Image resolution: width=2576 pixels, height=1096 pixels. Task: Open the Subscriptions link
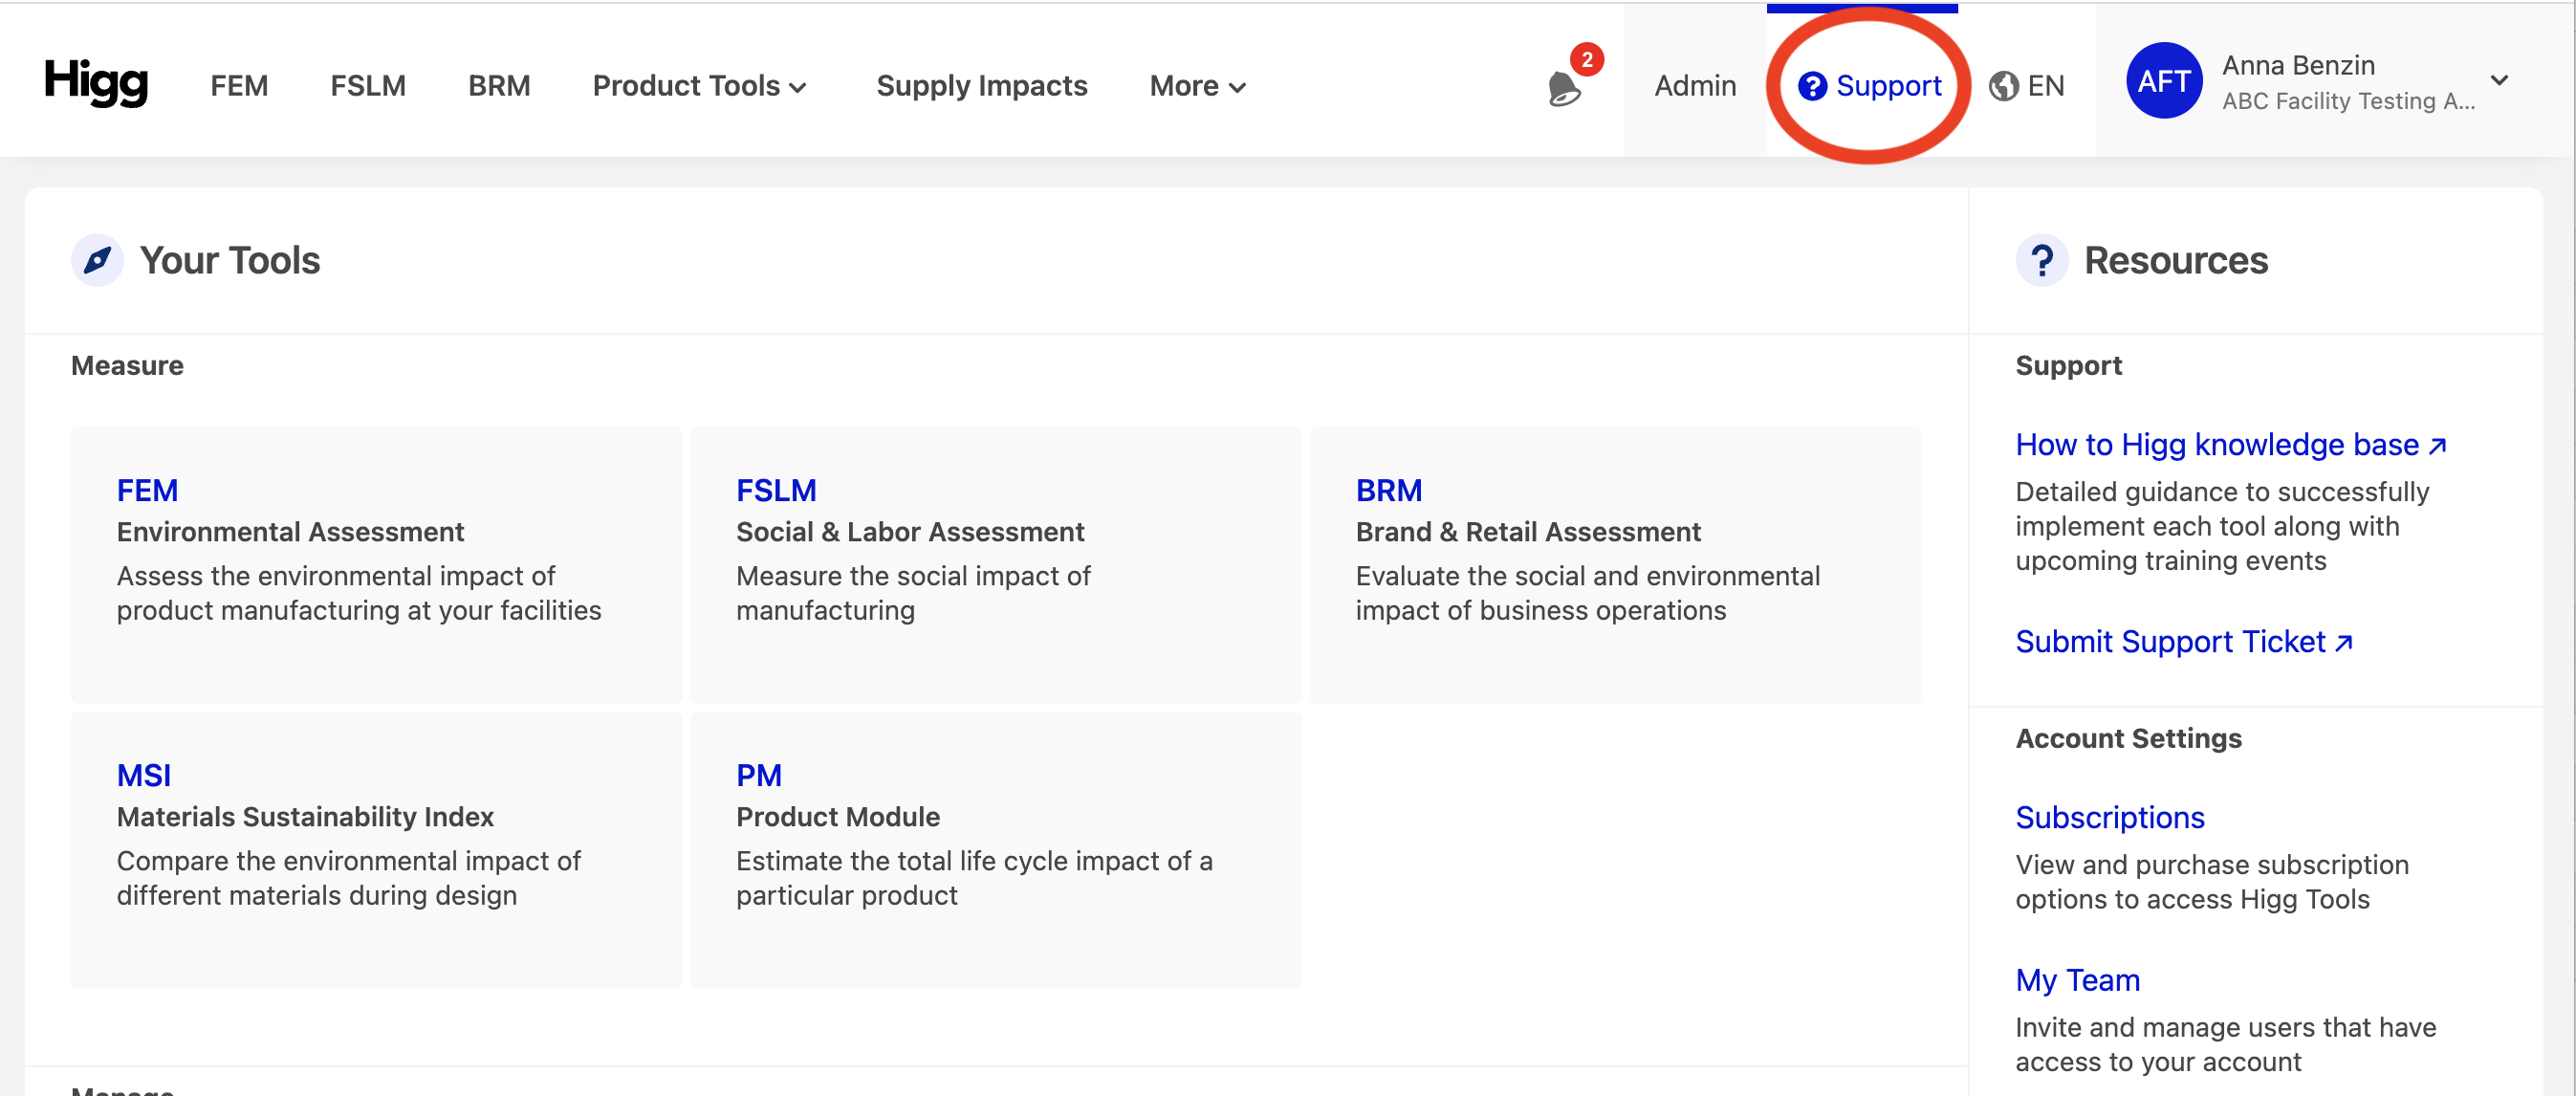click(x=2109, y=818)
